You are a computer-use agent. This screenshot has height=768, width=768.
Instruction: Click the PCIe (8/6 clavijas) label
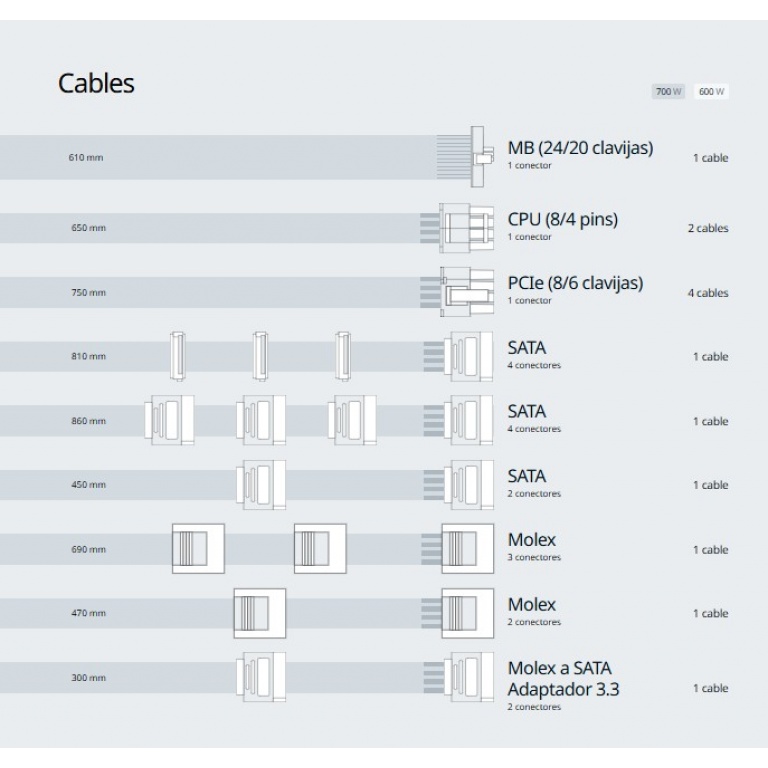tap(575, 283)
